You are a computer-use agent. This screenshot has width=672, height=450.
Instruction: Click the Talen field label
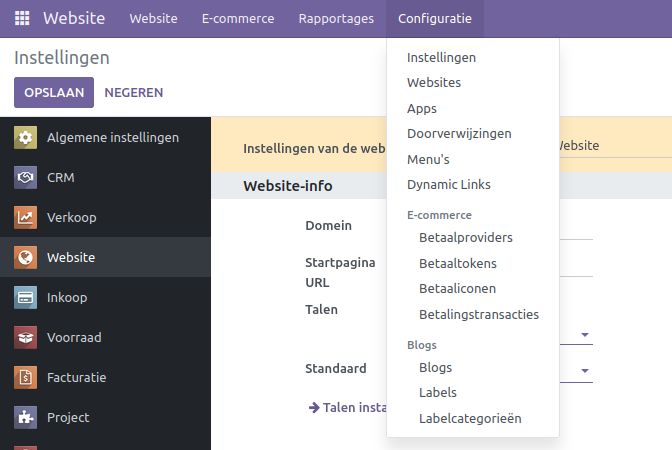[x=321, y=309]
